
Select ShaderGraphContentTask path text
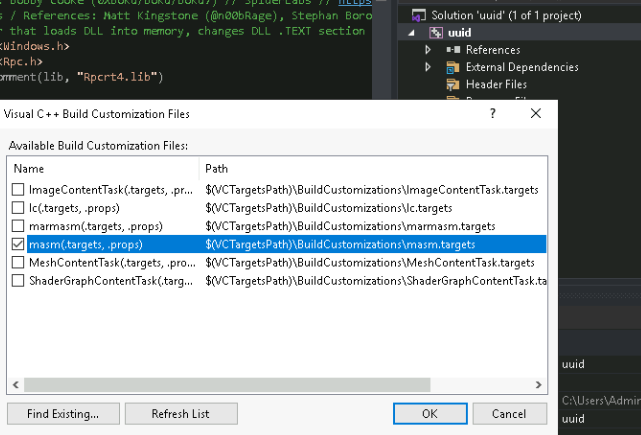[x=376, y=280]
